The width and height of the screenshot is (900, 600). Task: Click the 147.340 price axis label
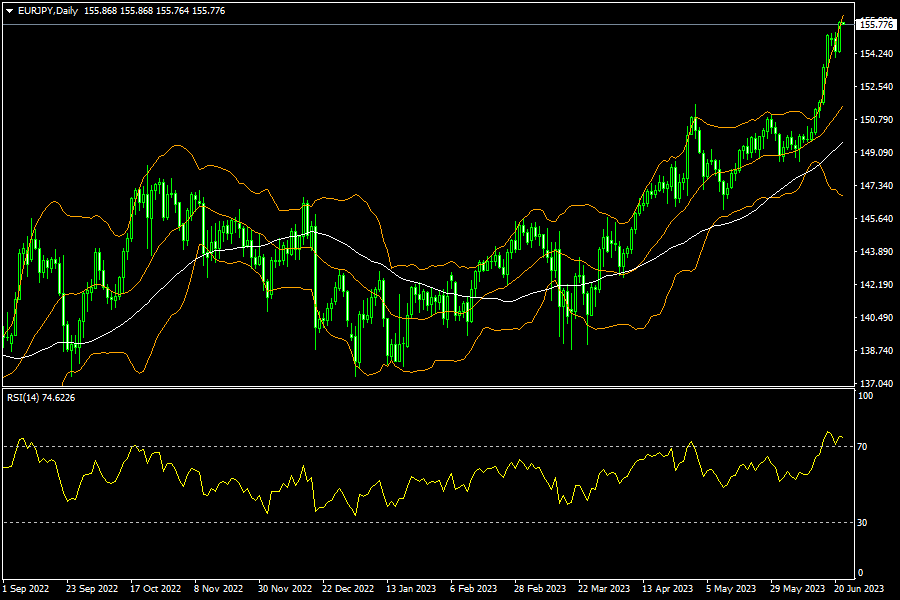coord(876,185)
